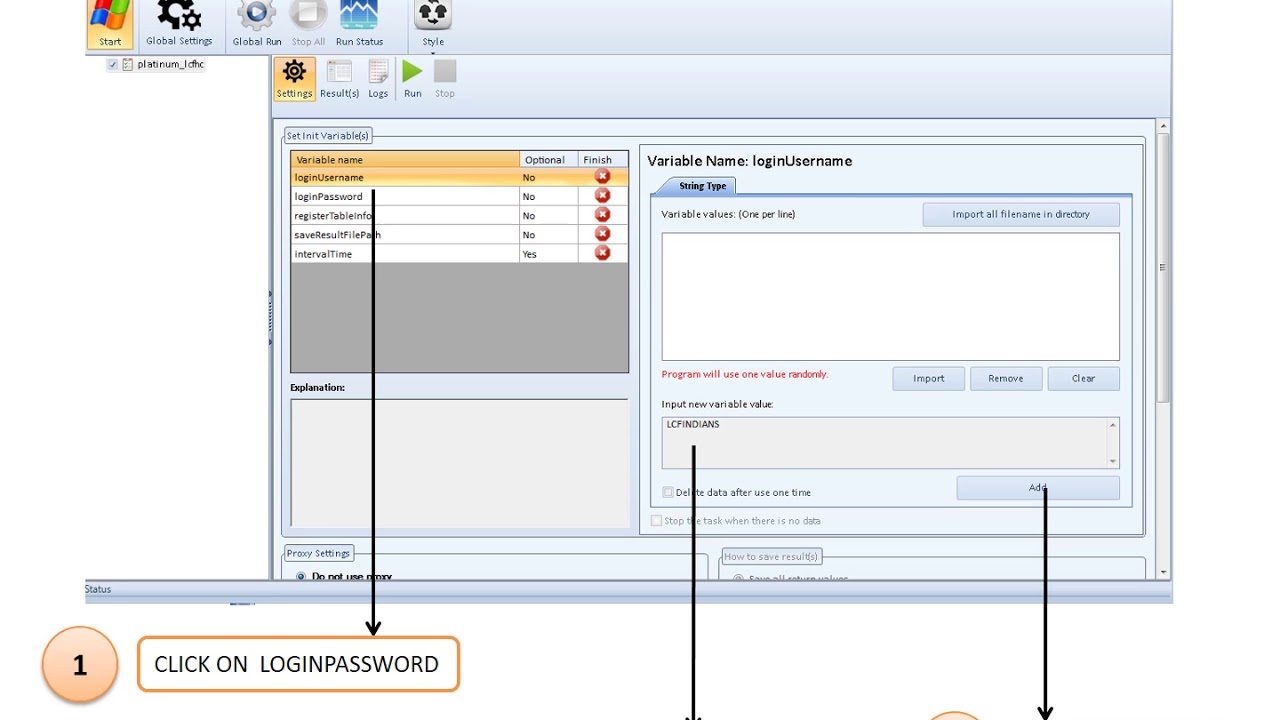Click the script icon beside platinum_lcfhc
The image size is (1280, 720).
point(127,64)
